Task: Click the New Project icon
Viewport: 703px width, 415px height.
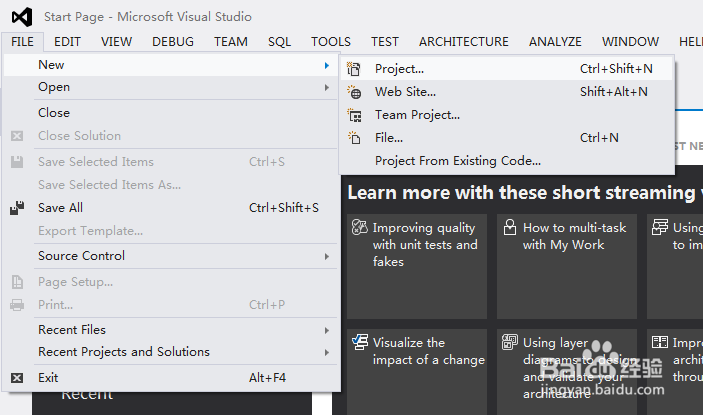Action: tap(354, 69)
